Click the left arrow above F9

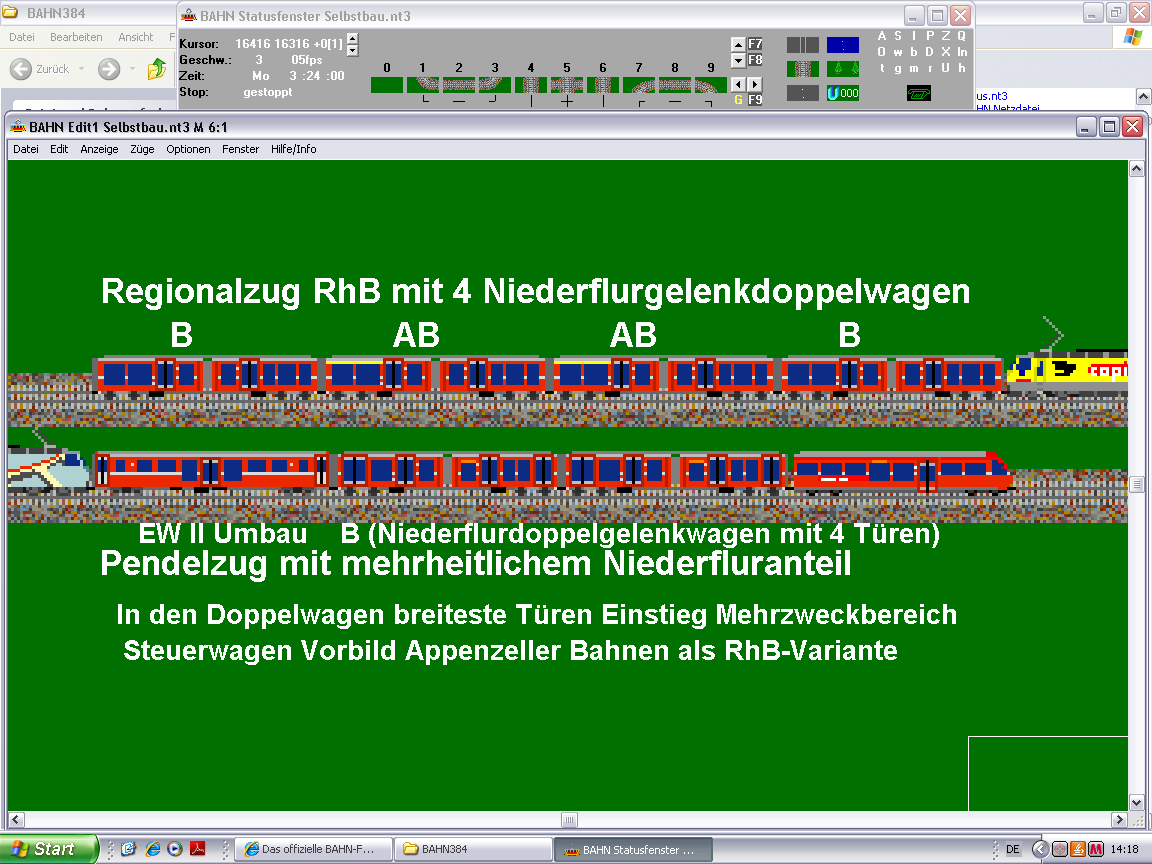[x=738, y=84]
